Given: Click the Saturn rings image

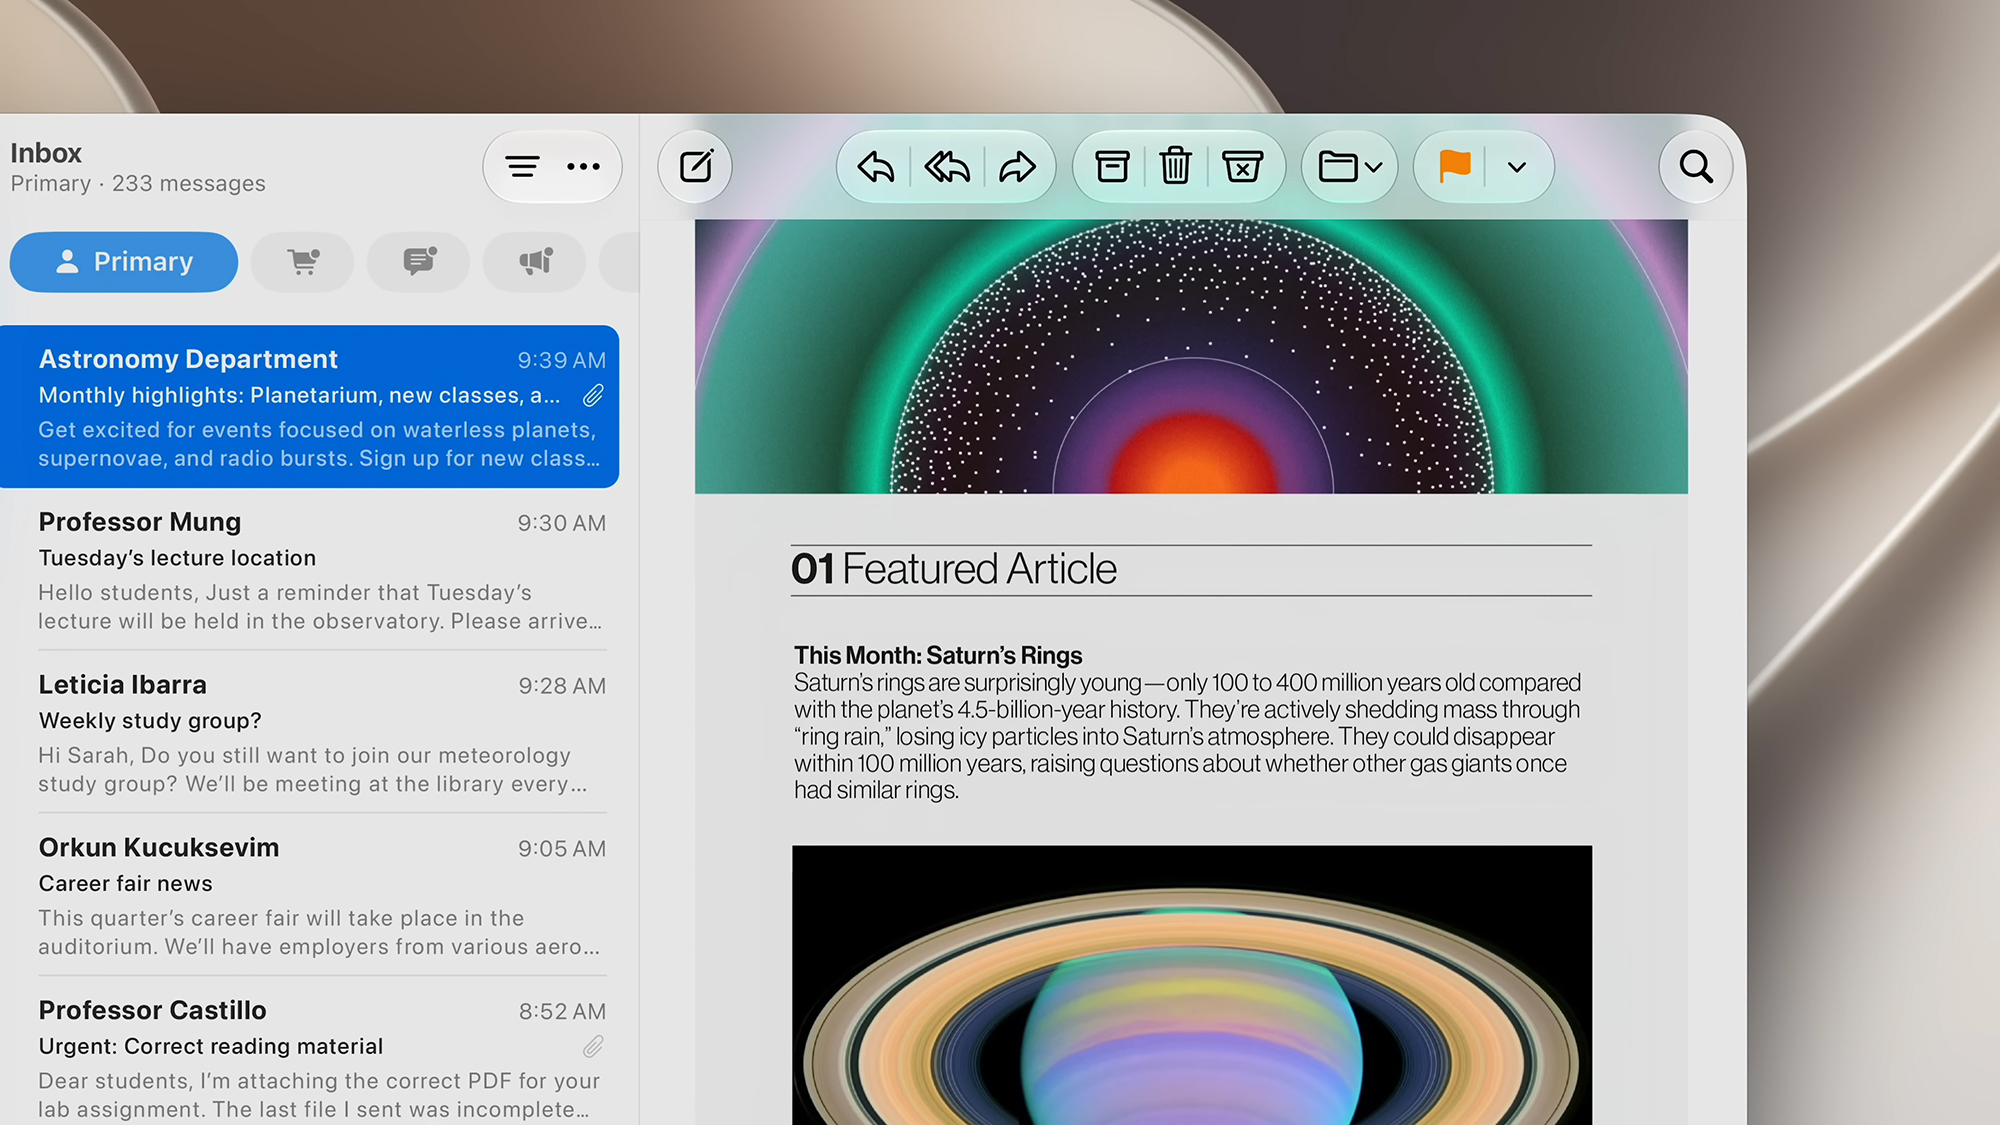Looking at the screenshot, I should coord(1192,985).
